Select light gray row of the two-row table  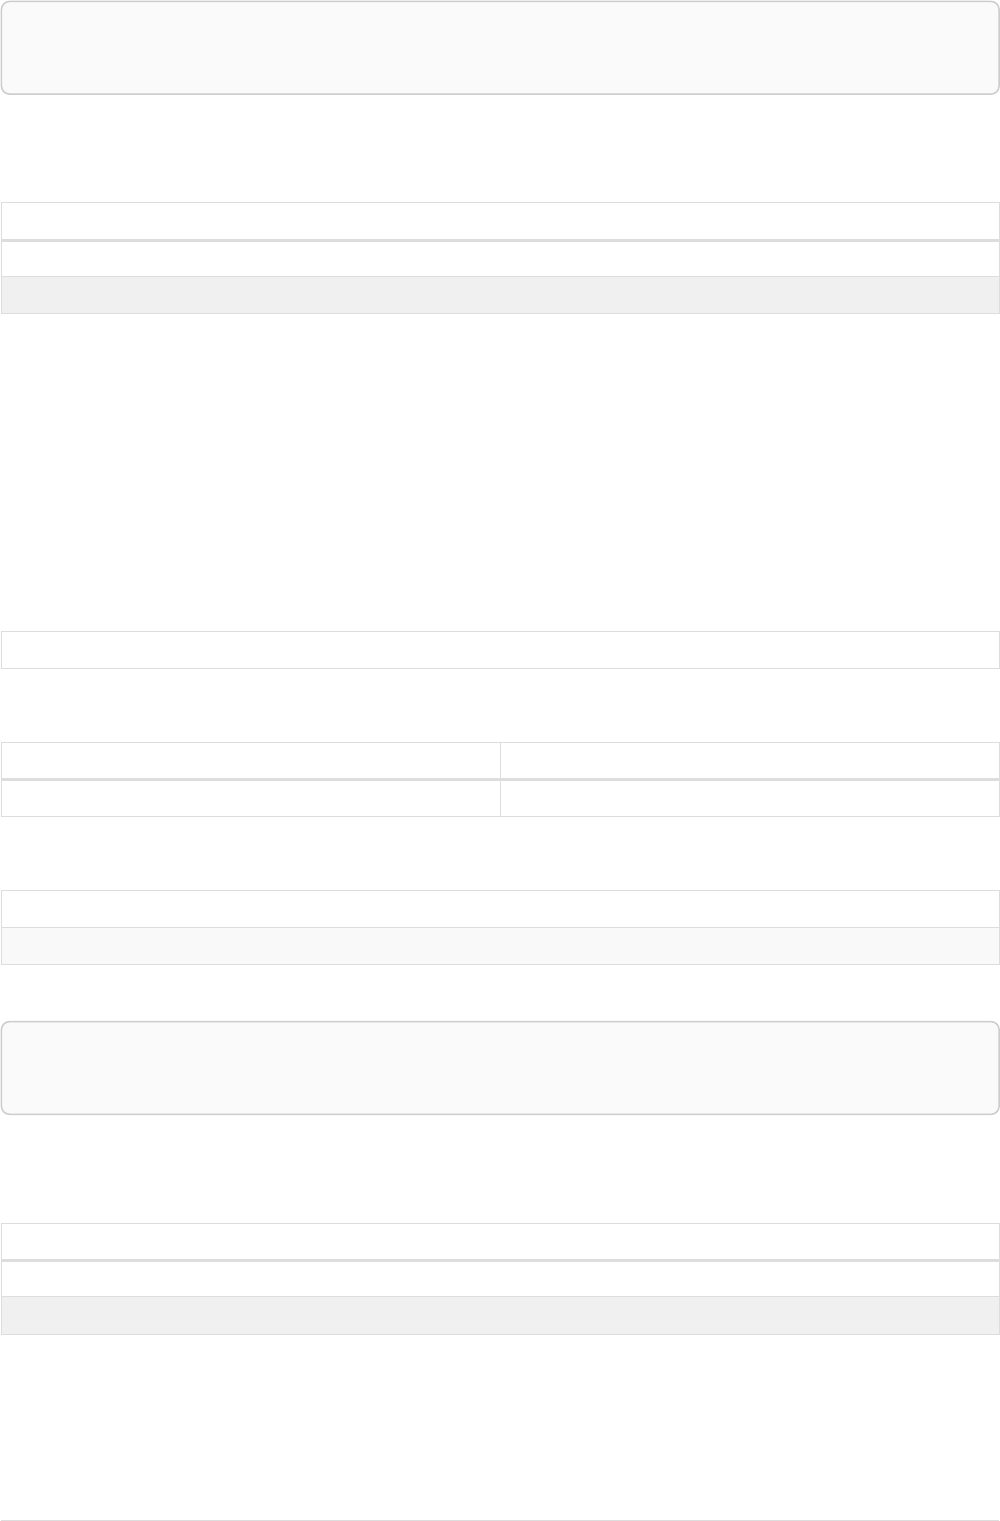click(500, 946)
